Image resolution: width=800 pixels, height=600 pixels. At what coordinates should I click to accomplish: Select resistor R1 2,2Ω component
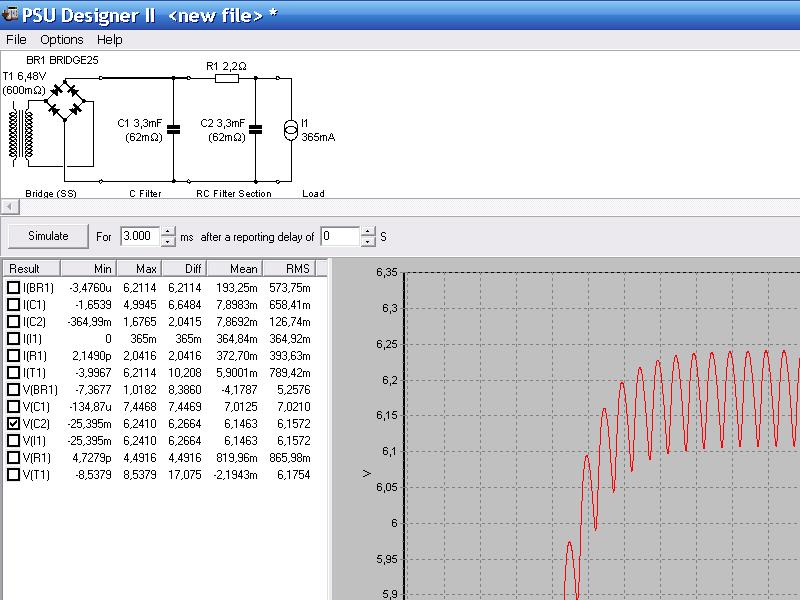(227, 78)
